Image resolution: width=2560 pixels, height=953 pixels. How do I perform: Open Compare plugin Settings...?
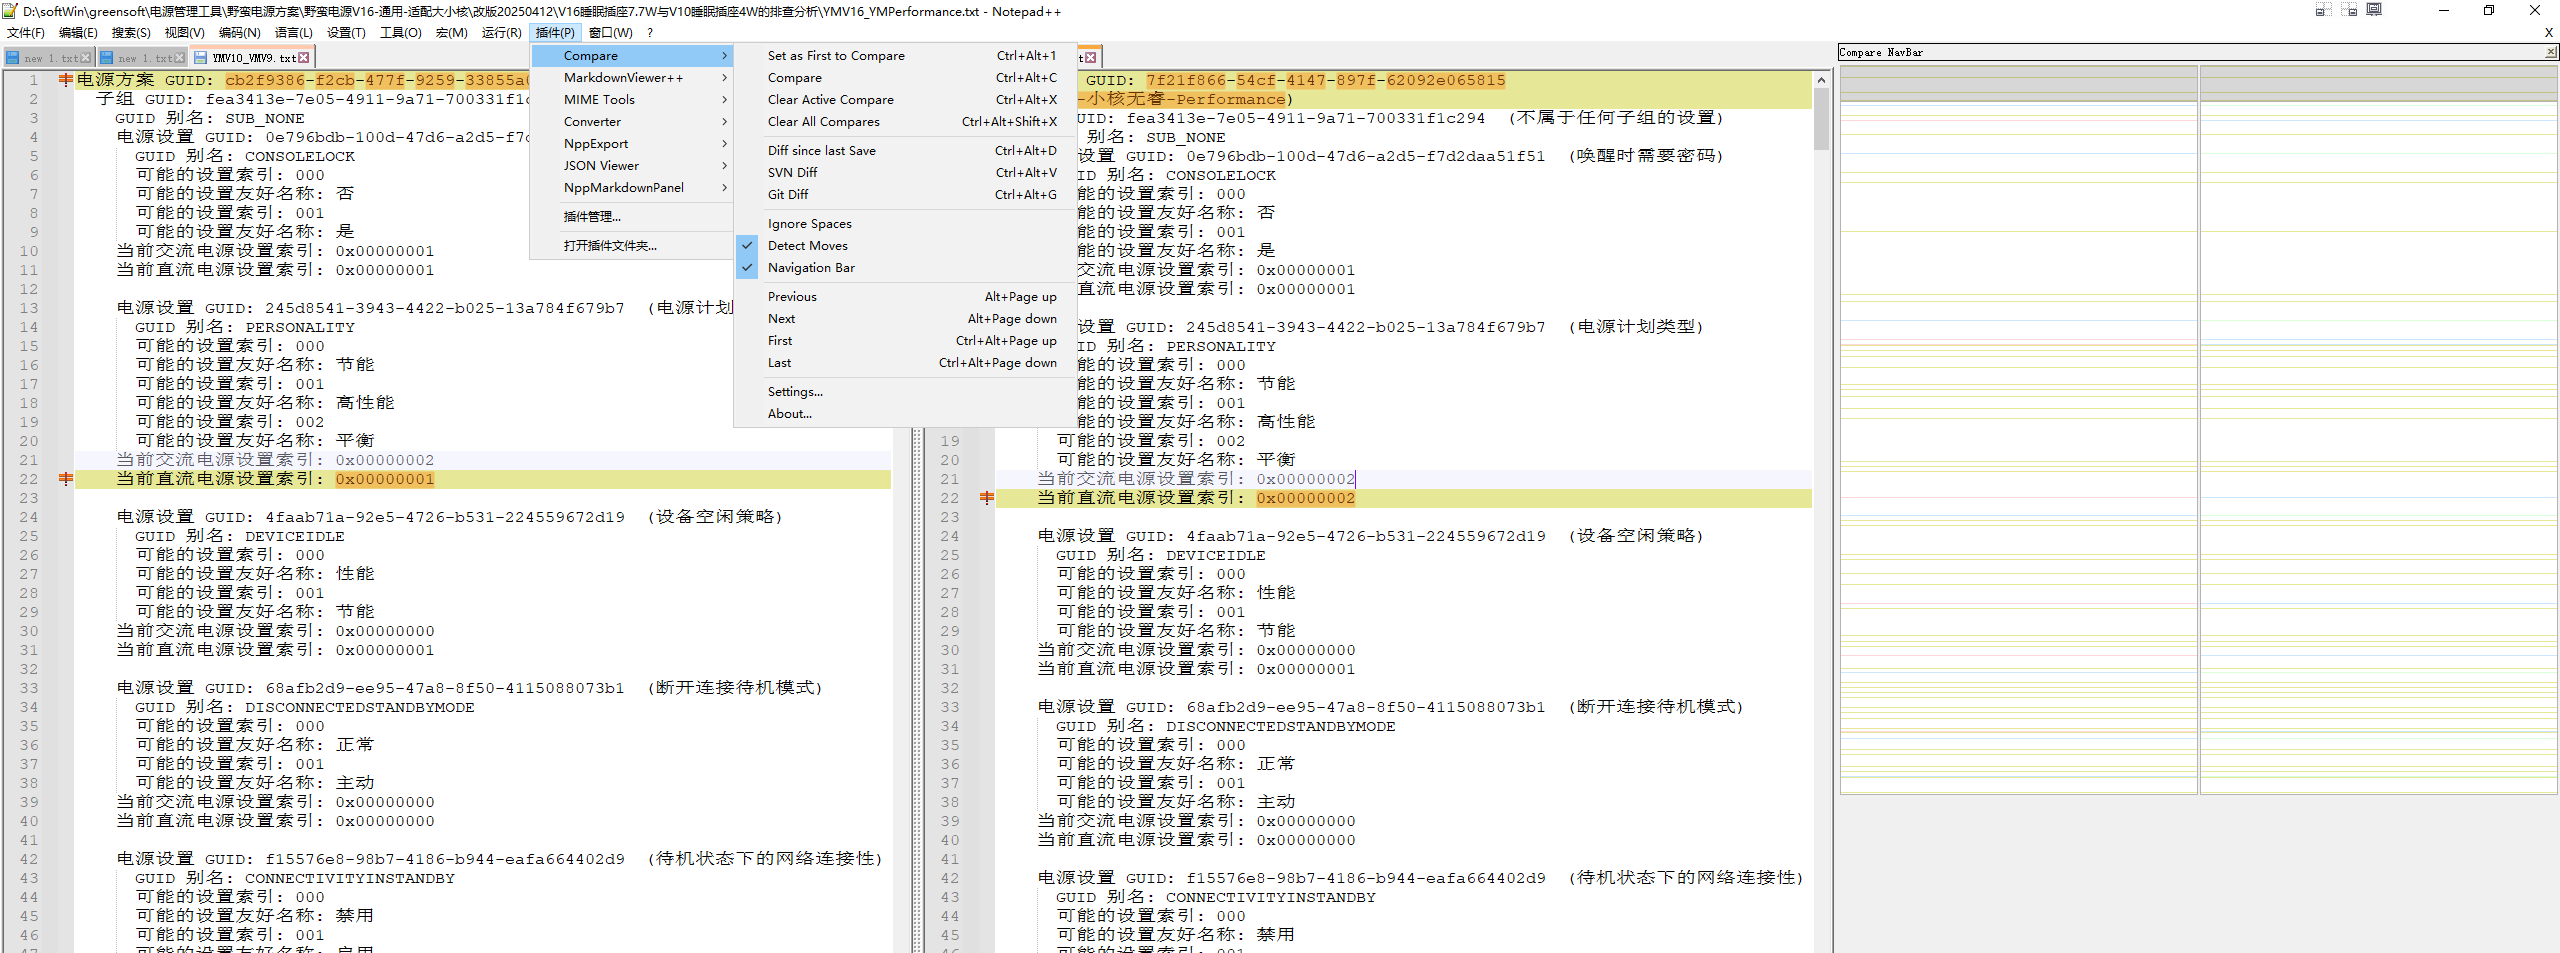(x=795, y=392)
